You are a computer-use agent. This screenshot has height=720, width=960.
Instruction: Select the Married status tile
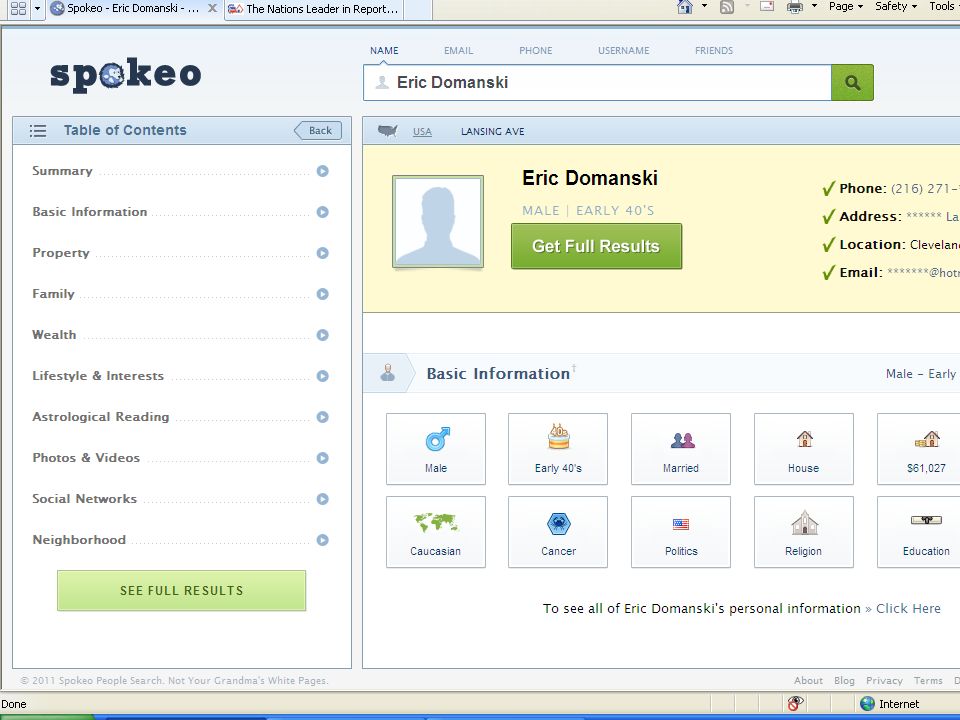(x=681, y=449)
